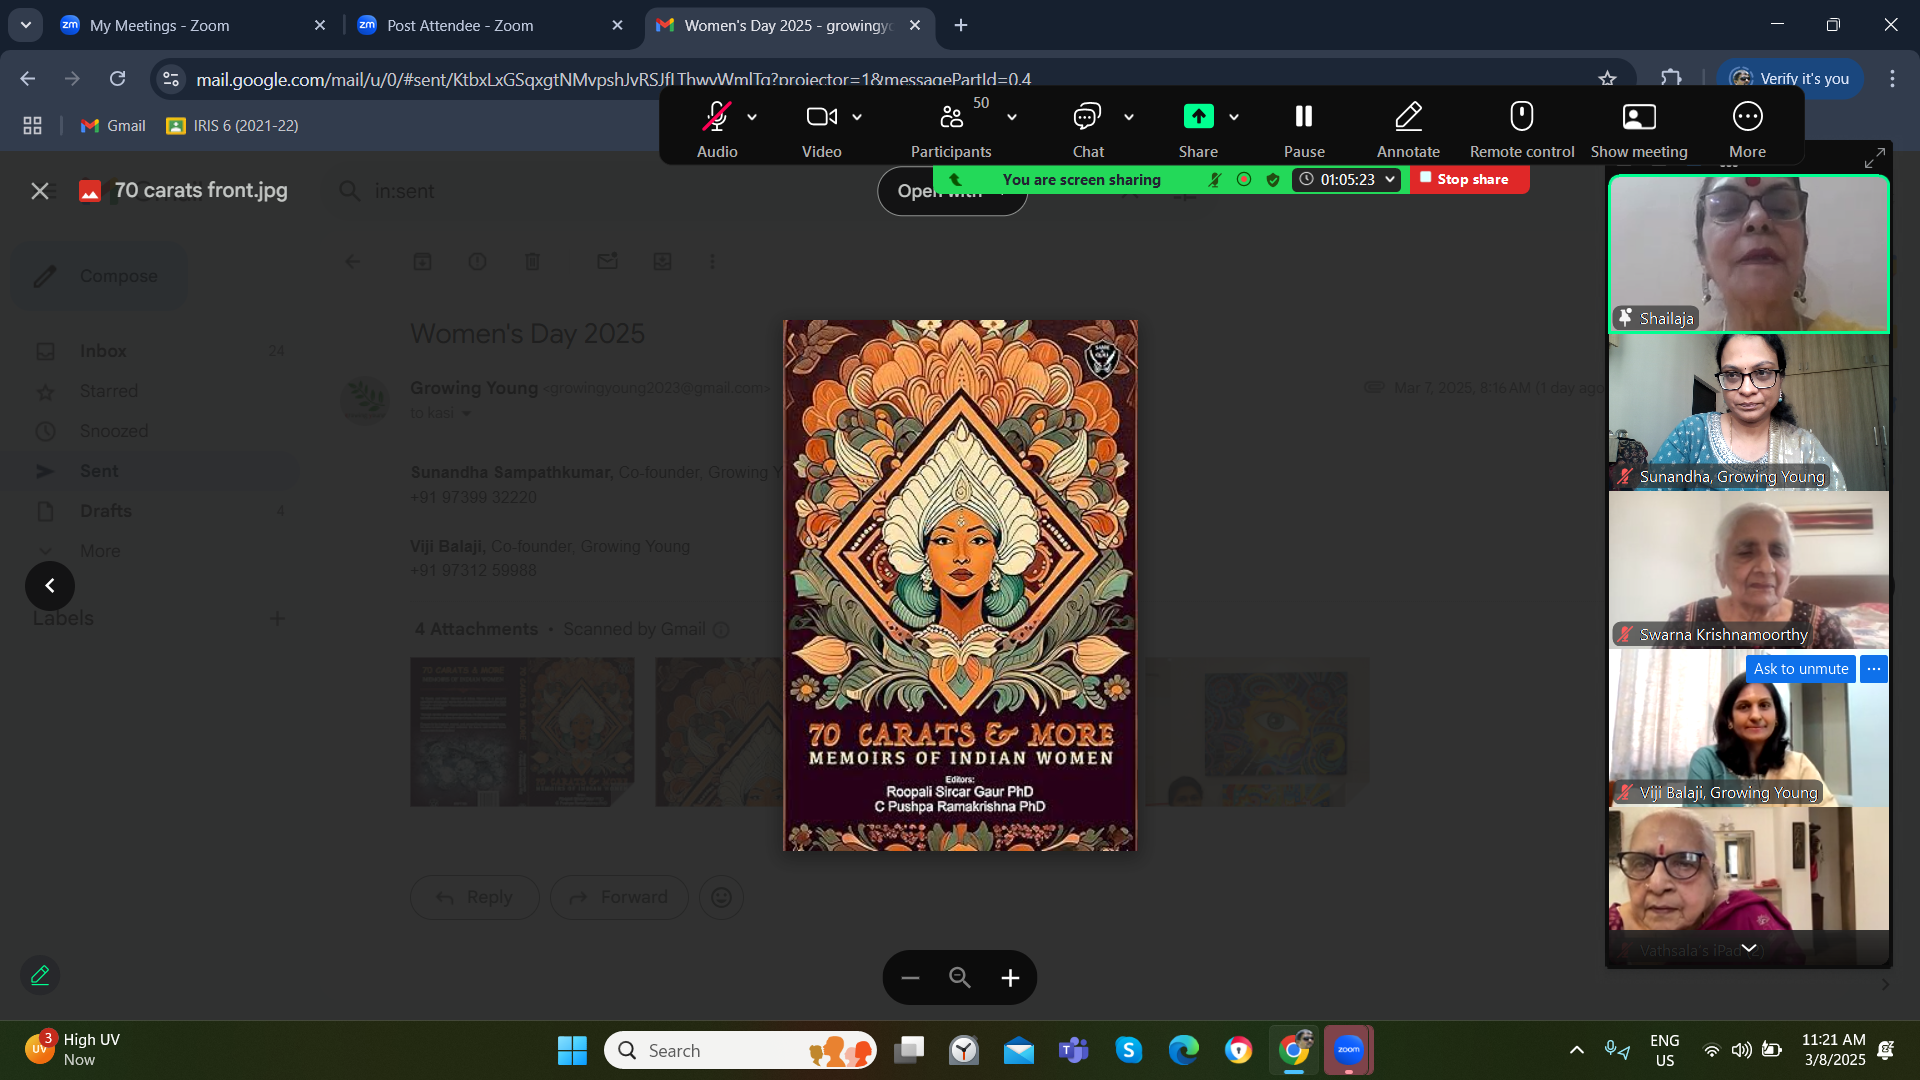Expand more participant videos with down chevron
1920x1080 pixels.
(x=1748, y=948)
